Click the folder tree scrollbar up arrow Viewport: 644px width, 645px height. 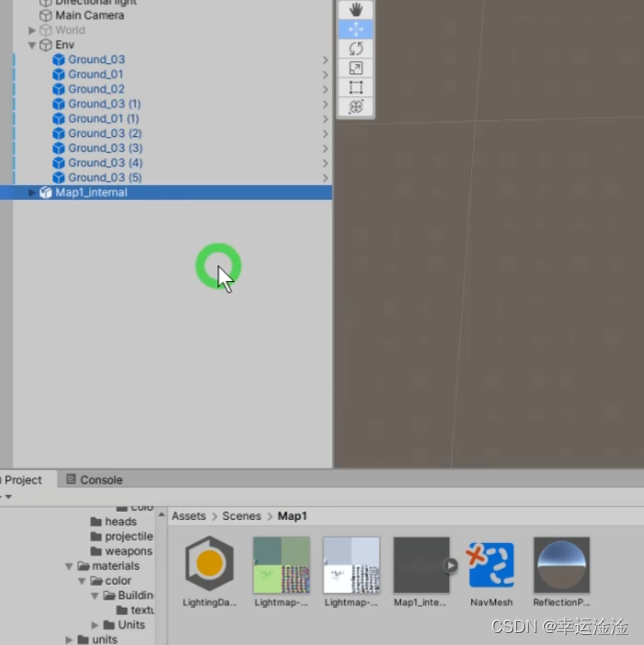[161, 515]
